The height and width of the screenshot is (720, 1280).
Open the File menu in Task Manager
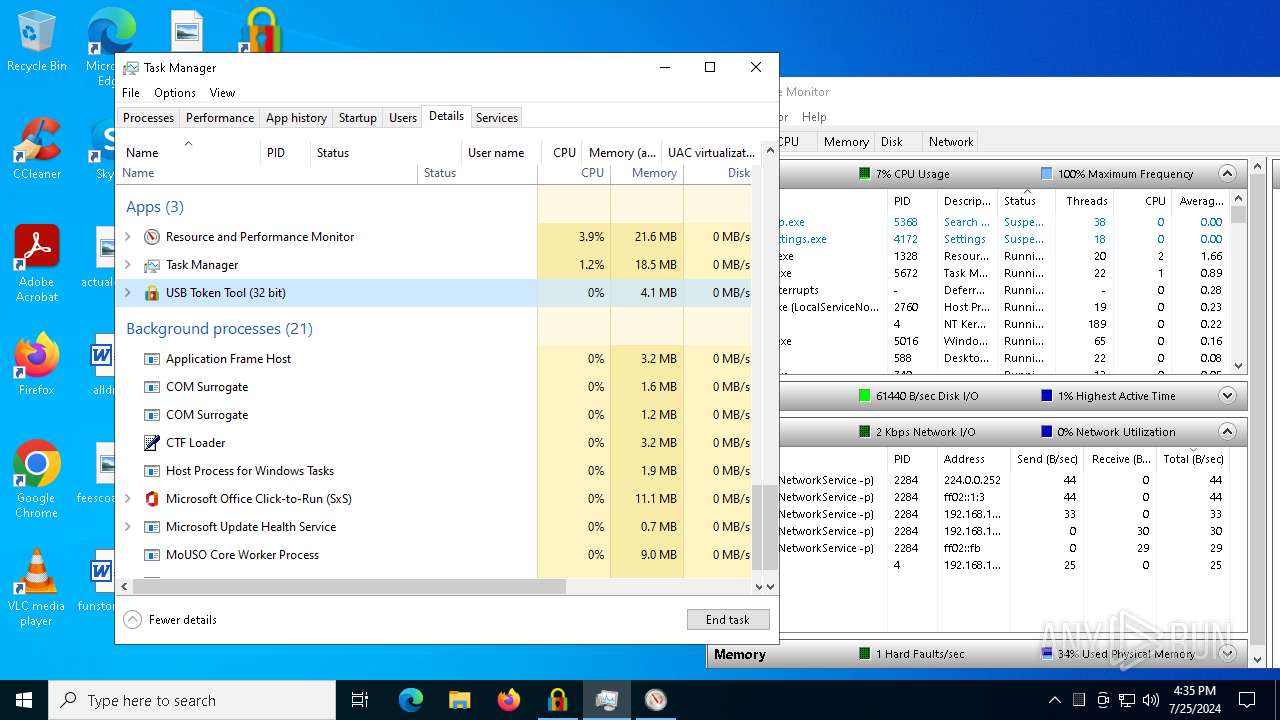click(131, 93)
